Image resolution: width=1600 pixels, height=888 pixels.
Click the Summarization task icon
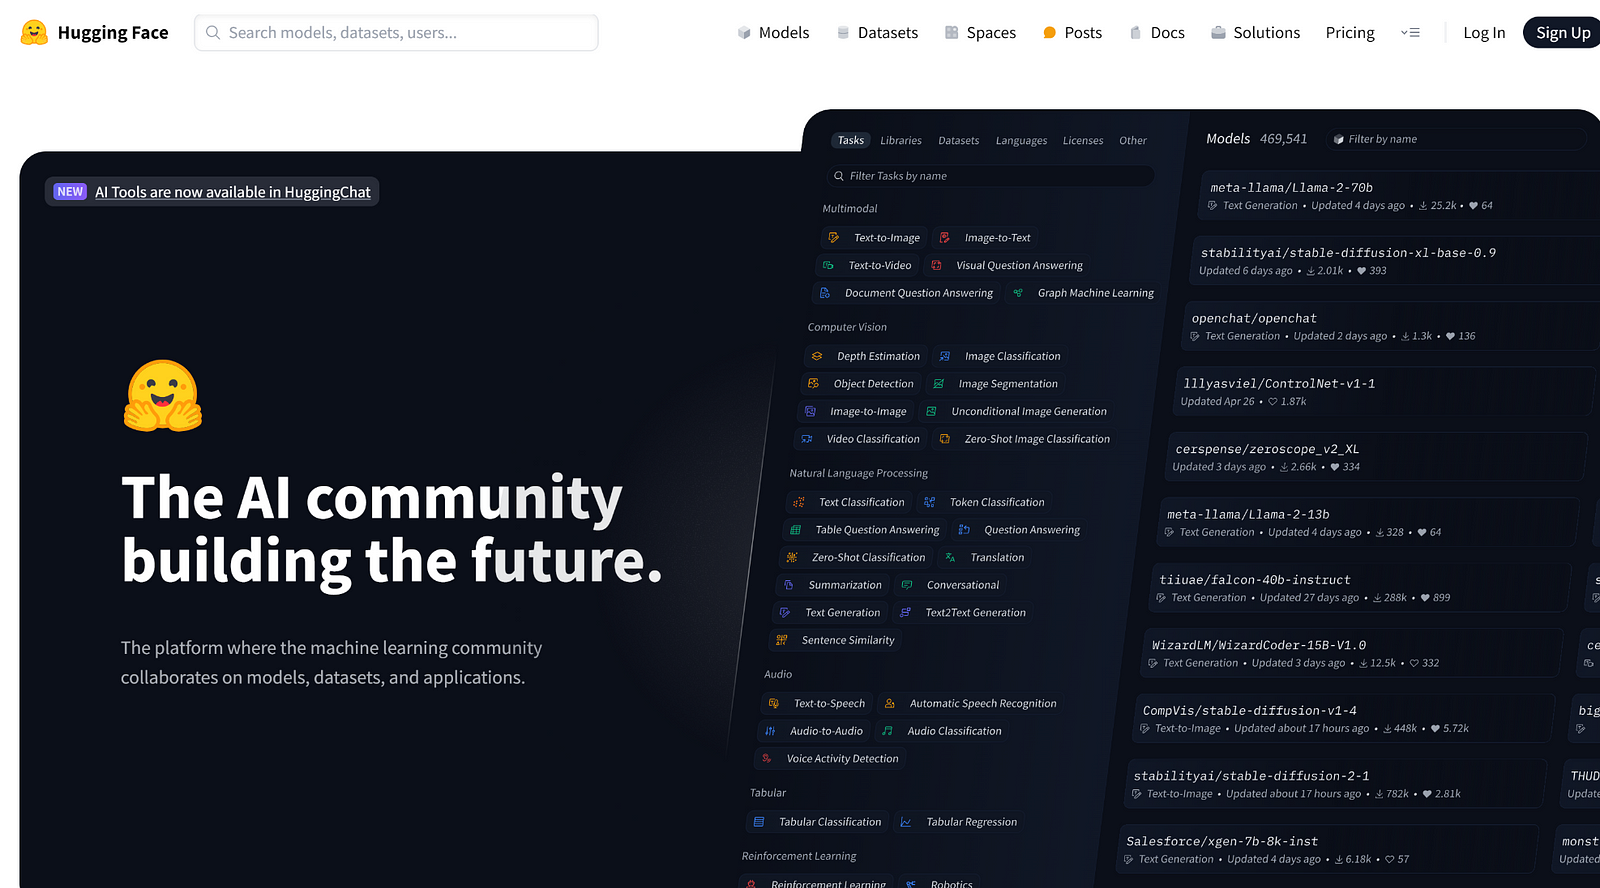point(789,585)
